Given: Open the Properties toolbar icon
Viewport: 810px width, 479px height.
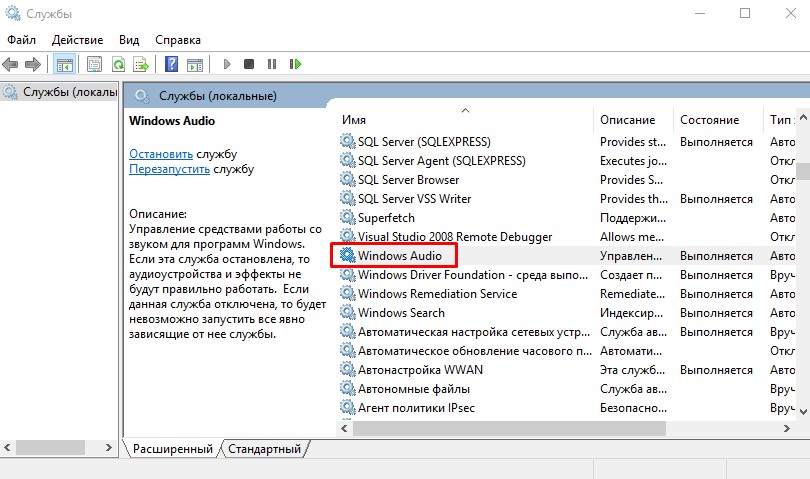Looking at the screenshot, I should [x=94, y=65].
